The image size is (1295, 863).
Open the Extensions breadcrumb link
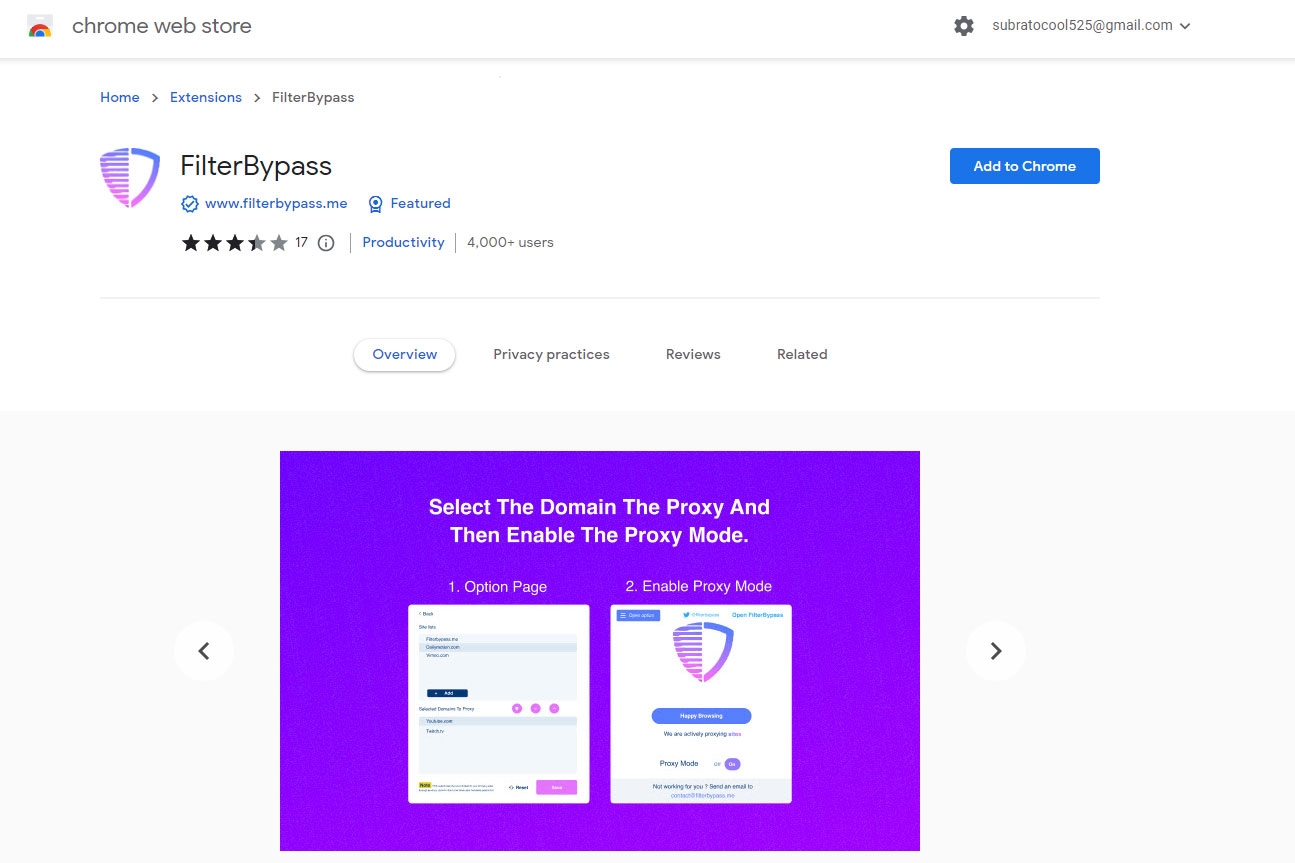(206, 97)
